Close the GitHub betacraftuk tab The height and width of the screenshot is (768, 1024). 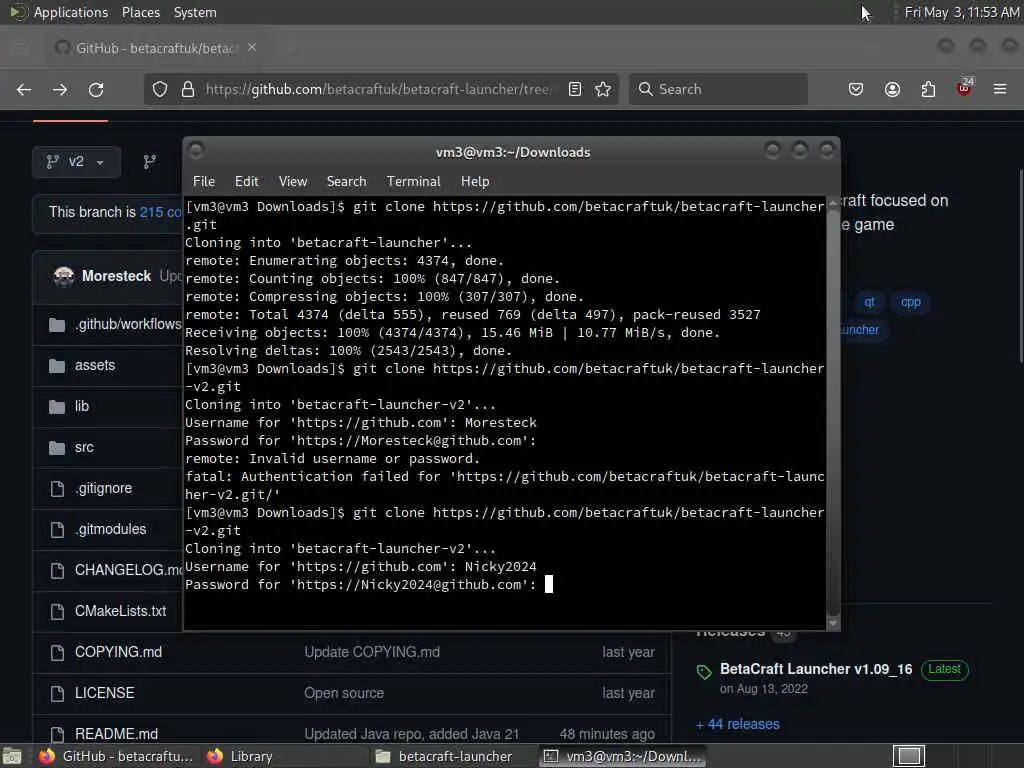pyautogui.click(x=252, y=48)
